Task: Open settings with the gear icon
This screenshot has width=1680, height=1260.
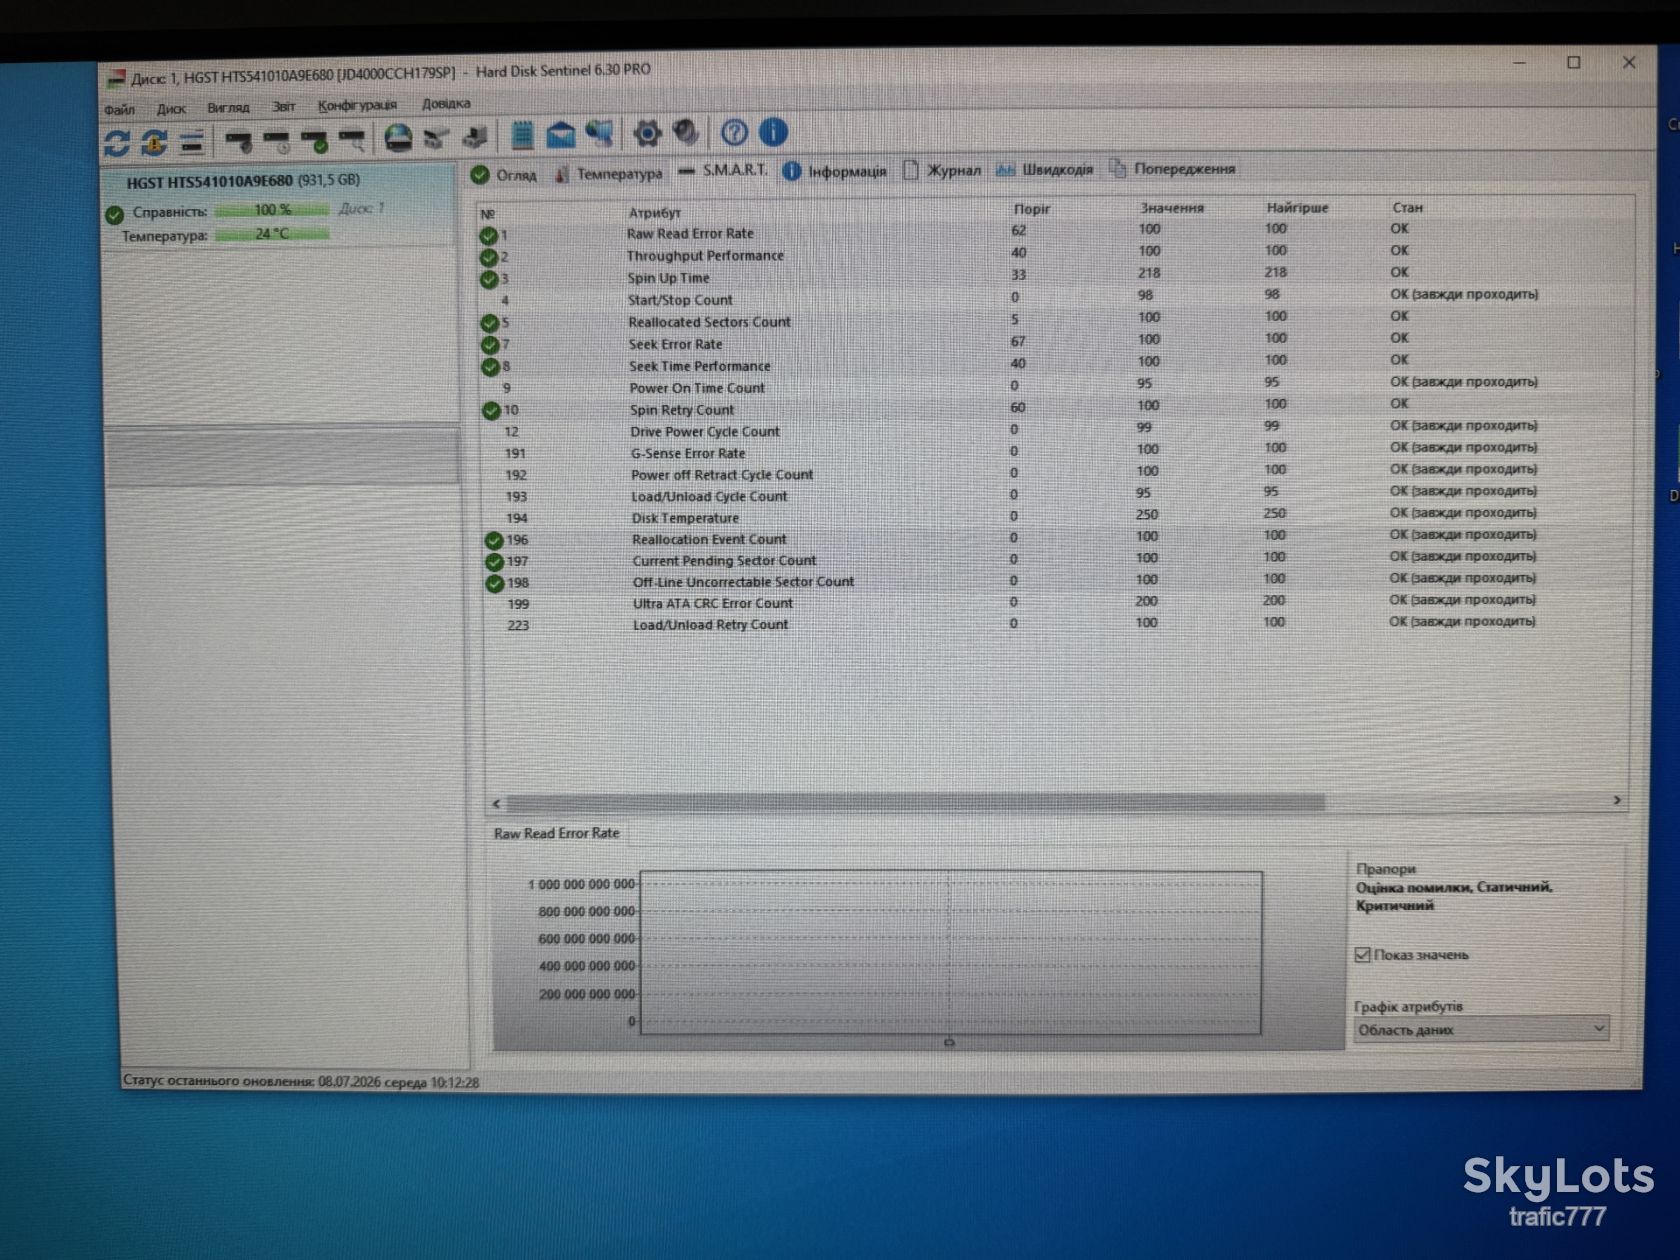Action: [647, 133]
